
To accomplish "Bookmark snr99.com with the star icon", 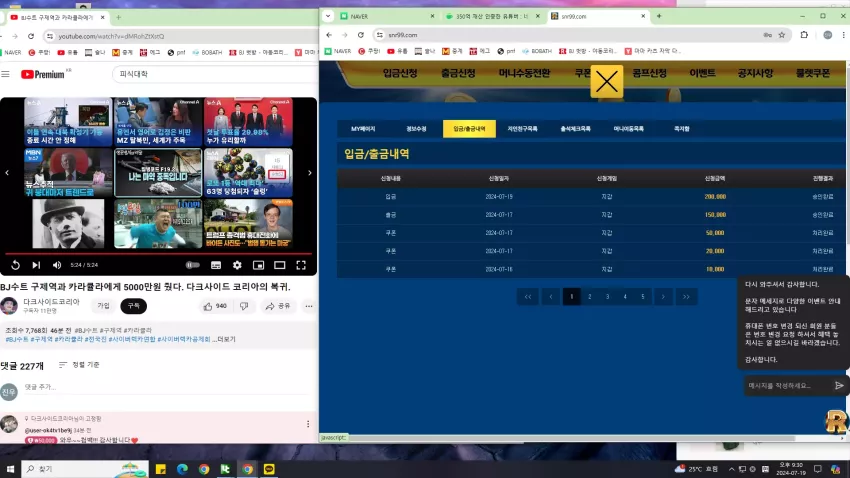I will point(782,35).
